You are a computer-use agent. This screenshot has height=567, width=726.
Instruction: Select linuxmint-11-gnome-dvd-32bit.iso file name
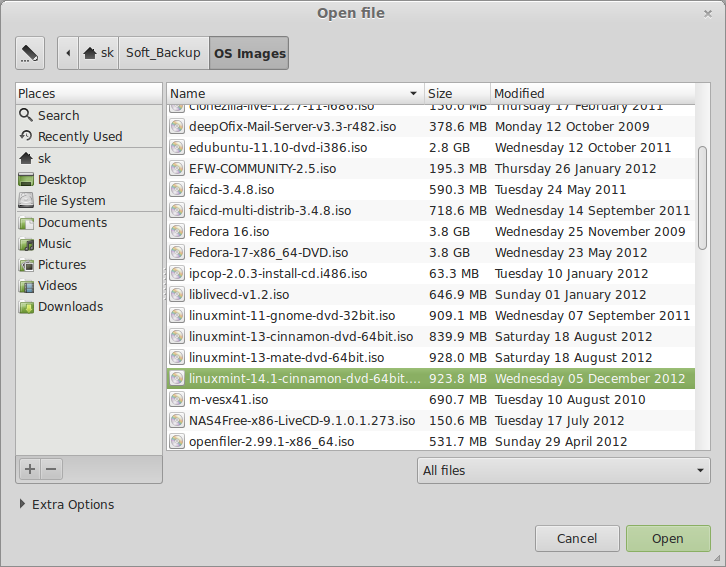(292, 316)
